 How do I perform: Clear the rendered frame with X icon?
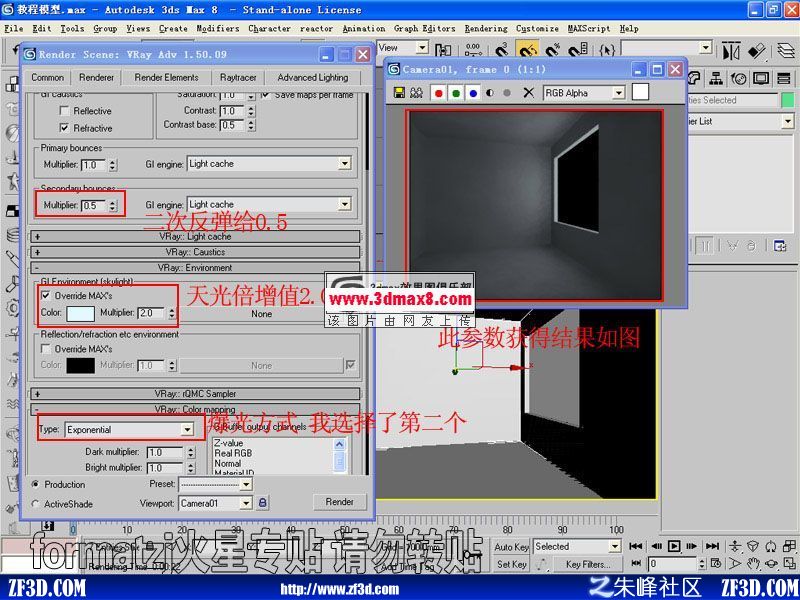click(529, 93)
